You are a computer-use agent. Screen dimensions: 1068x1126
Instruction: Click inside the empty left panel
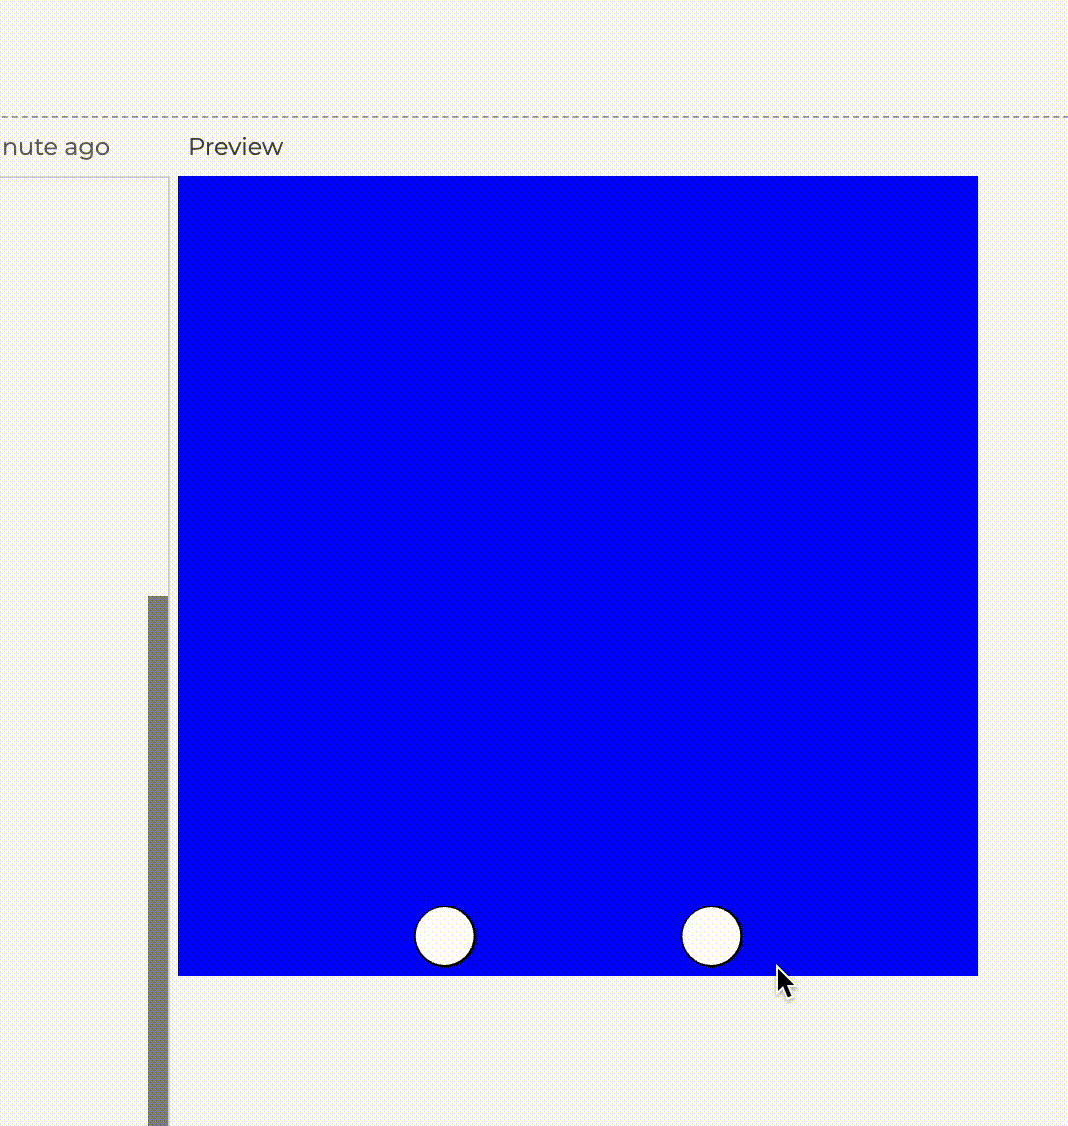pos(80,400)
